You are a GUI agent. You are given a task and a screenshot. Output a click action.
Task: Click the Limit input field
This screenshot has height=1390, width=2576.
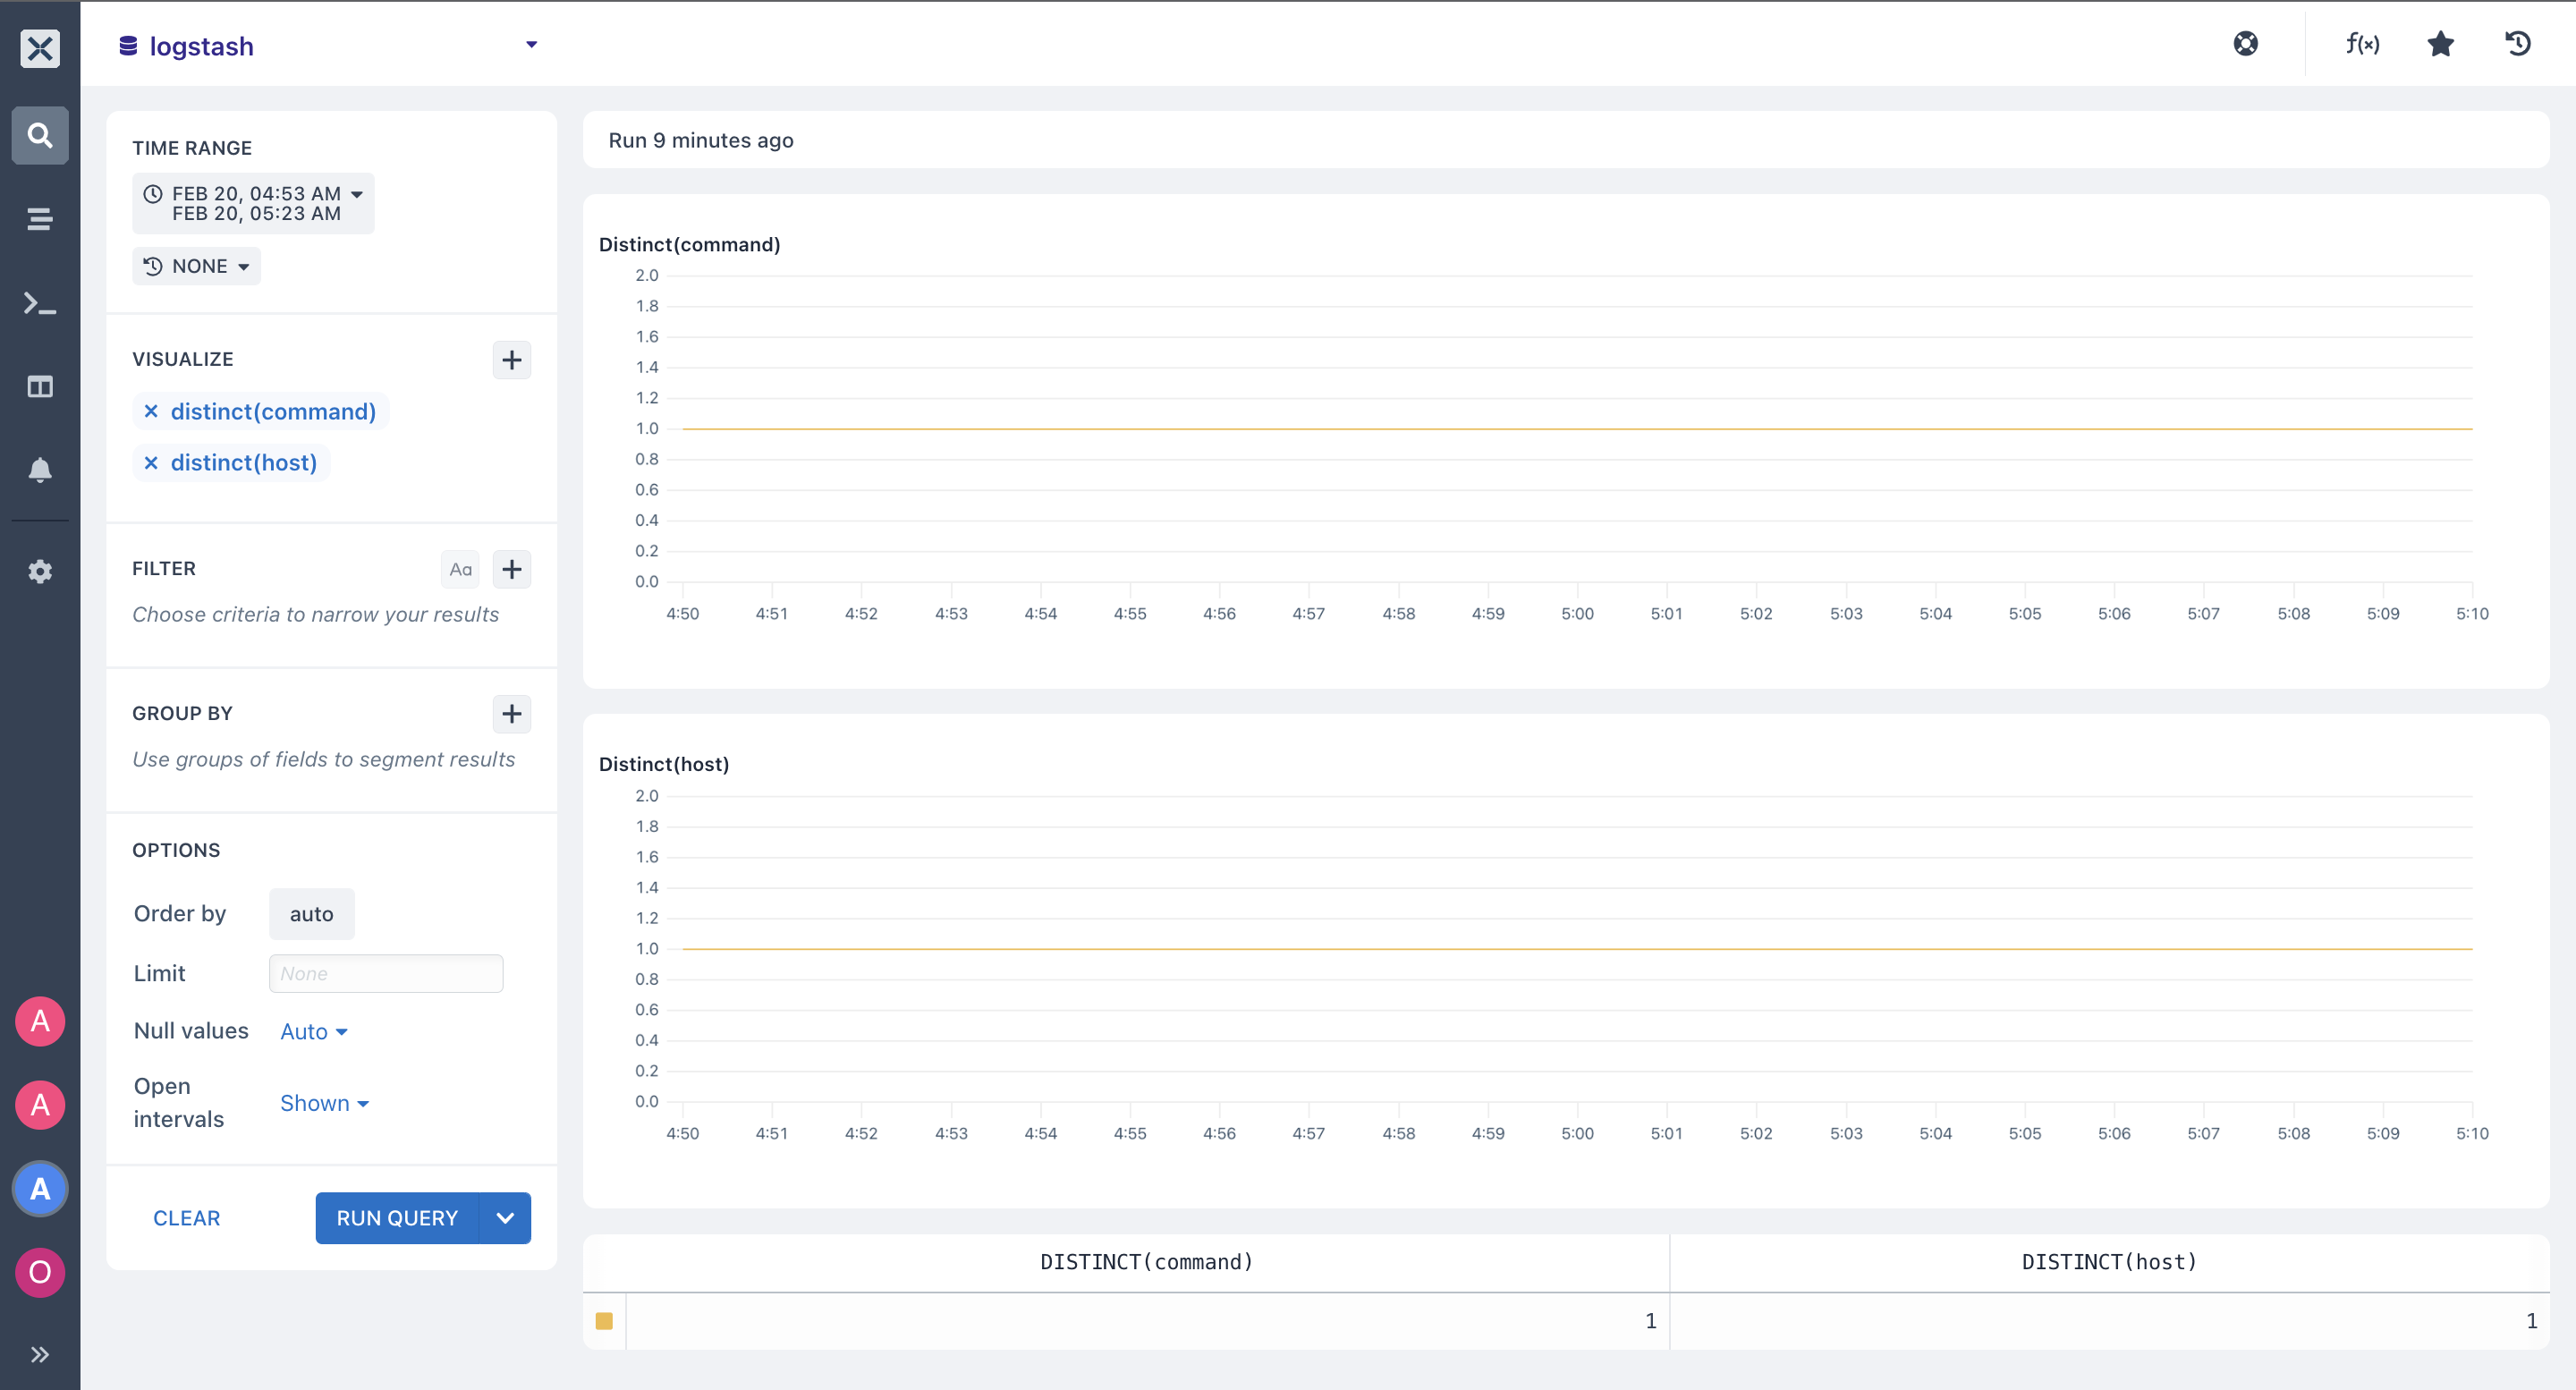click(x=386, y=973)
